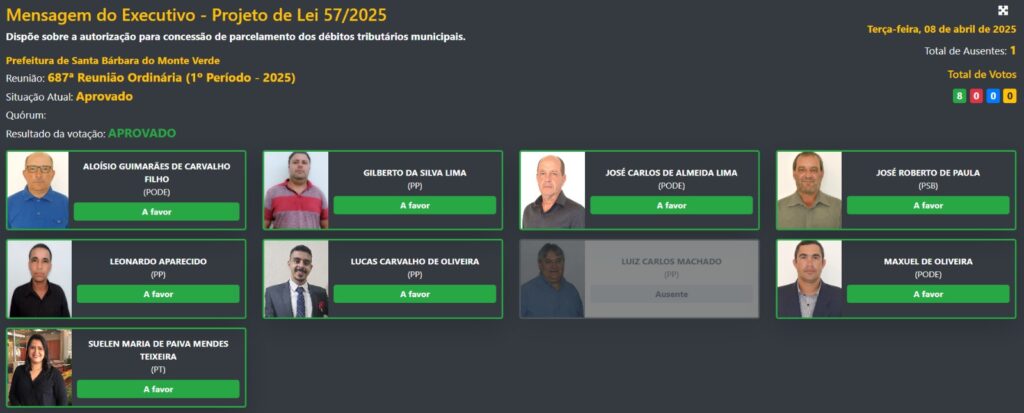The height and width of the screenshot is (413, 1024).
Task: Click the 'Ausente' status of Luiz Carlos Machado
Action: [x=671, y=294]
